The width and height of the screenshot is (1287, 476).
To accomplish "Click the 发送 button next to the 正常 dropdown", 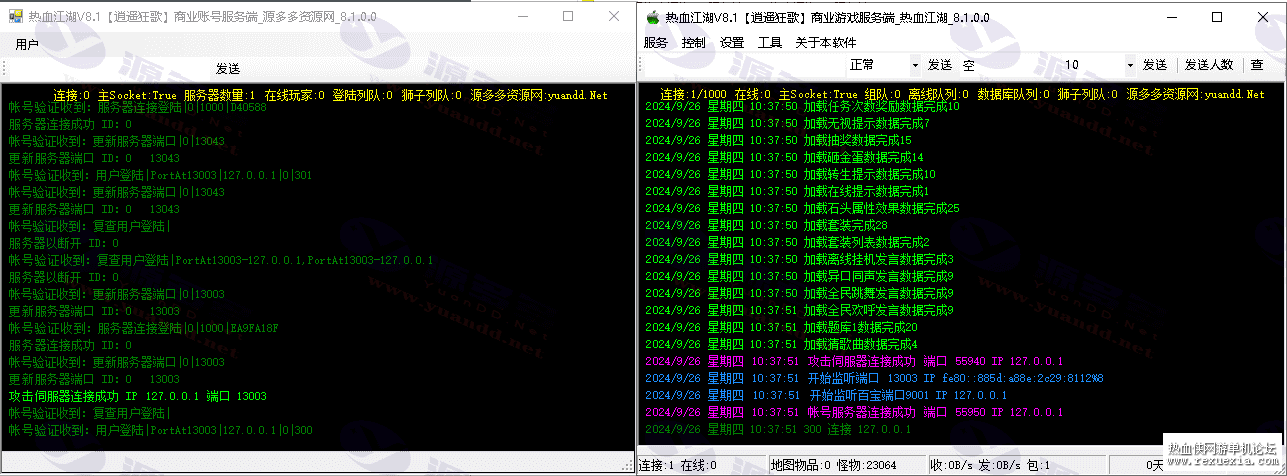I will coord(939,65).
